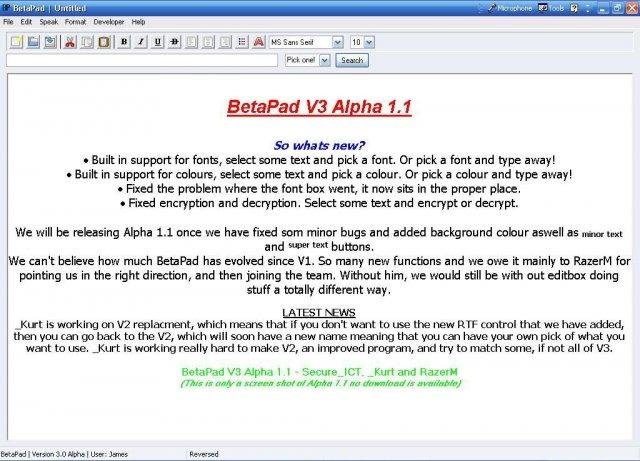
Task: Click the Microphone item in the title bar
Action: 510,8
